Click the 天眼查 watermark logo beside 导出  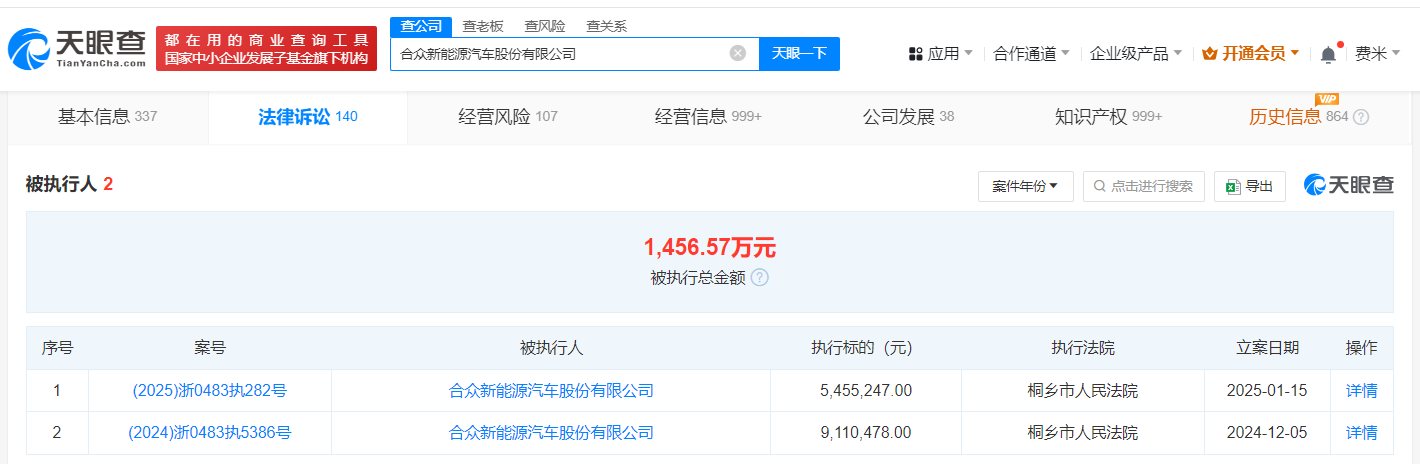[1348, 186]
